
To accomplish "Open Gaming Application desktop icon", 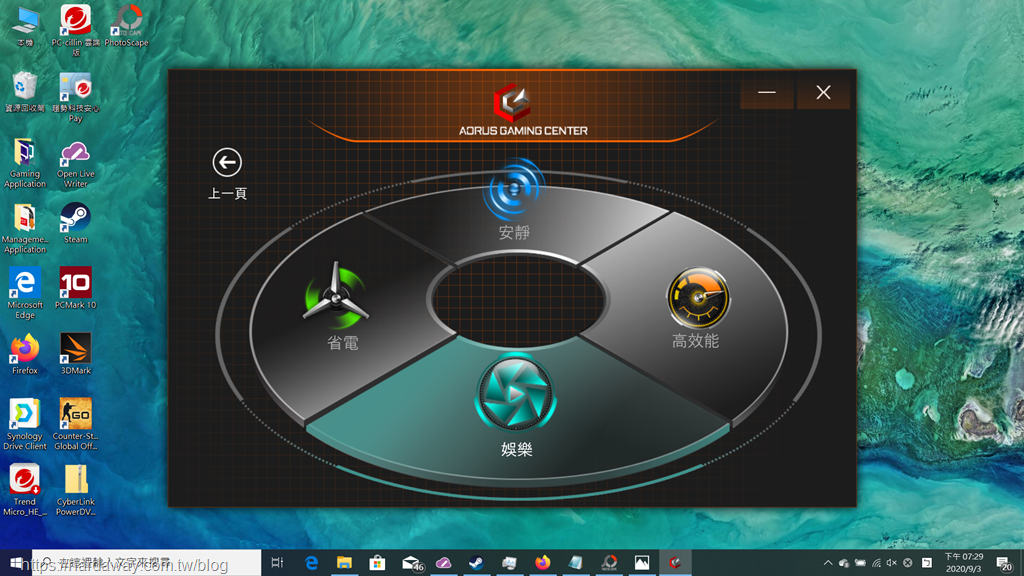I will pos(25,163).
